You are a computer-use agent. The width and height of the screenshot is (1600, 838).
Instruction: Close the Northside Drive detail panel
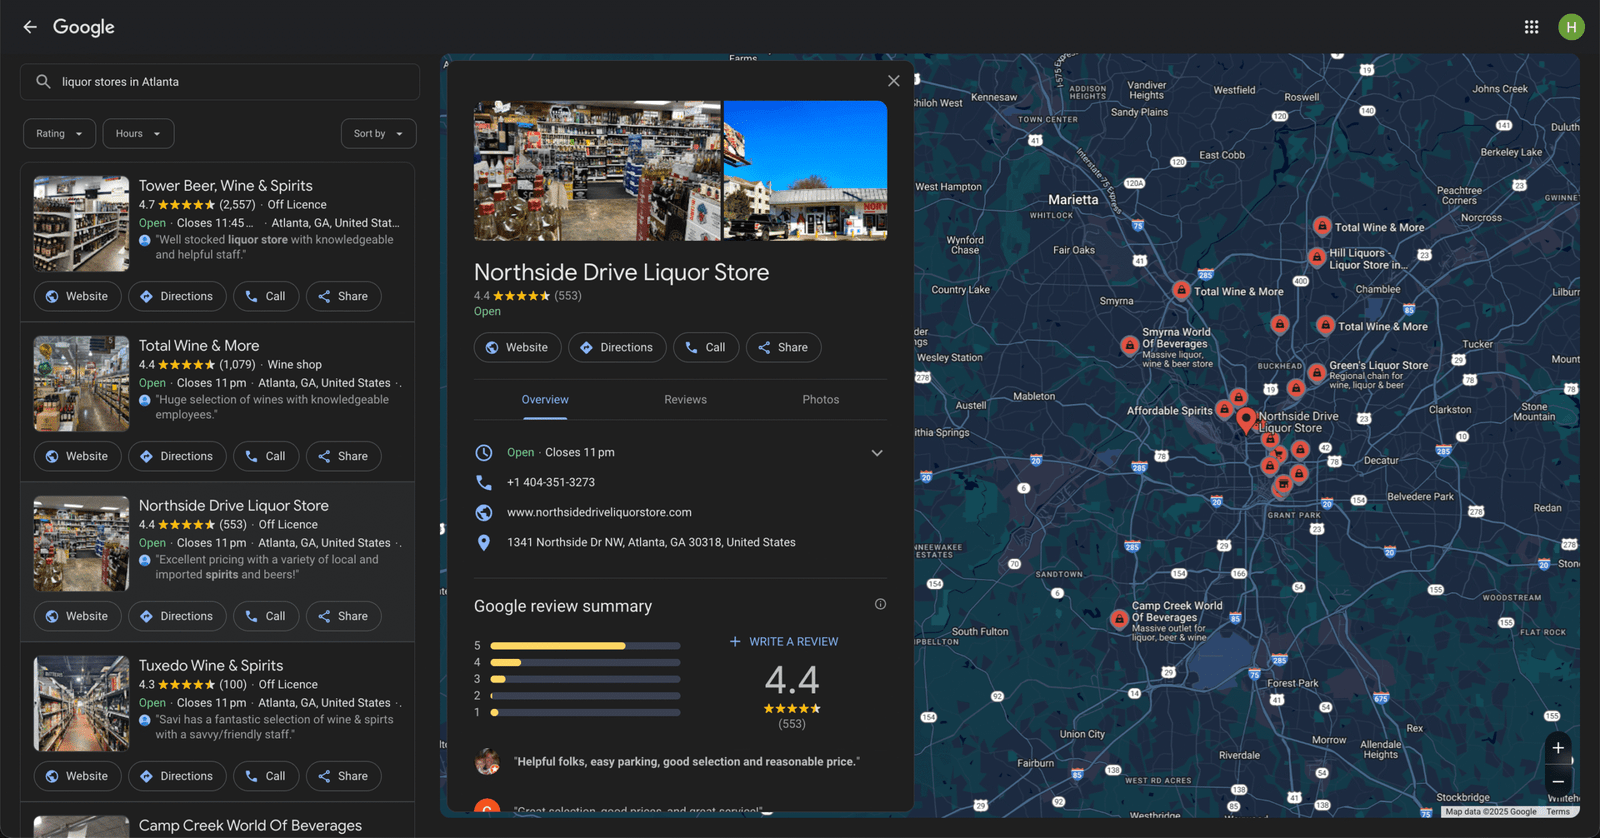(893, 81)
